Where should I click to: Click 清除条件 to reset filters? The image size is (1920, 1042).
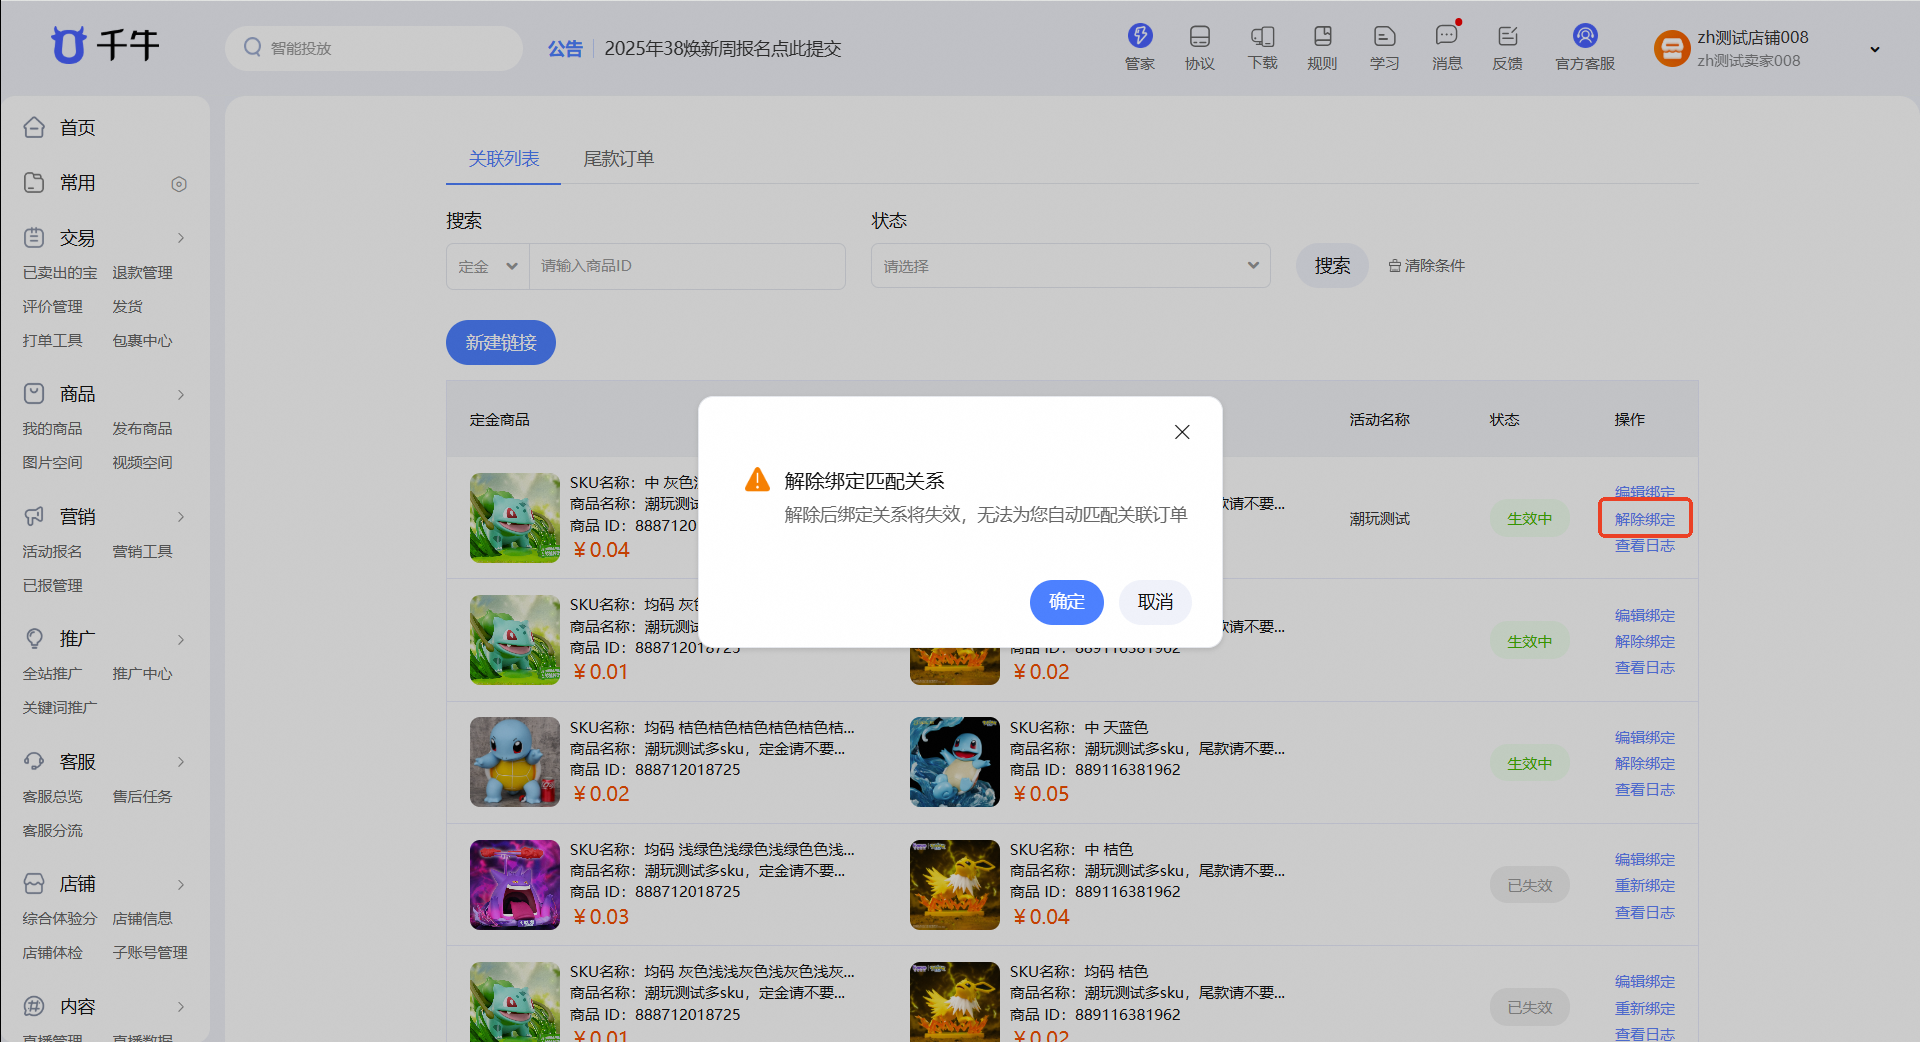[x=1427, y=266]
